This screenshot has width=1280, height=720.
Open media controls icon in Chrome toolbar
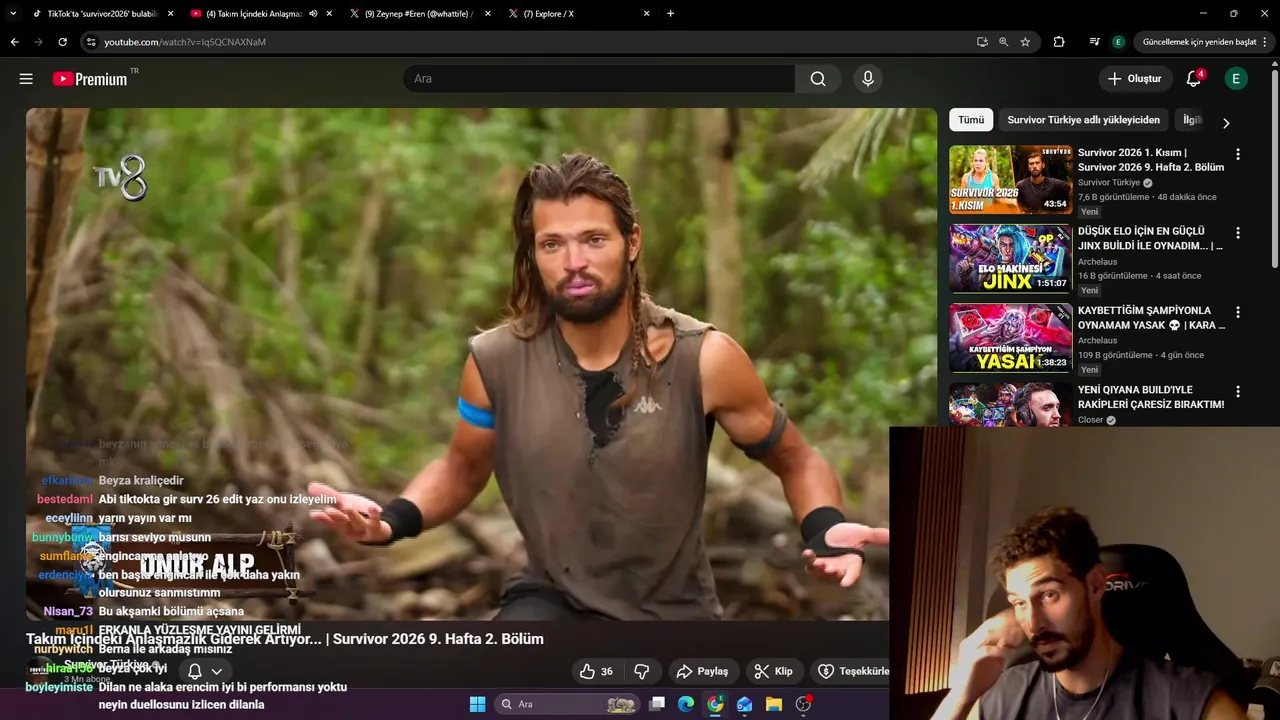[1094, 42]
